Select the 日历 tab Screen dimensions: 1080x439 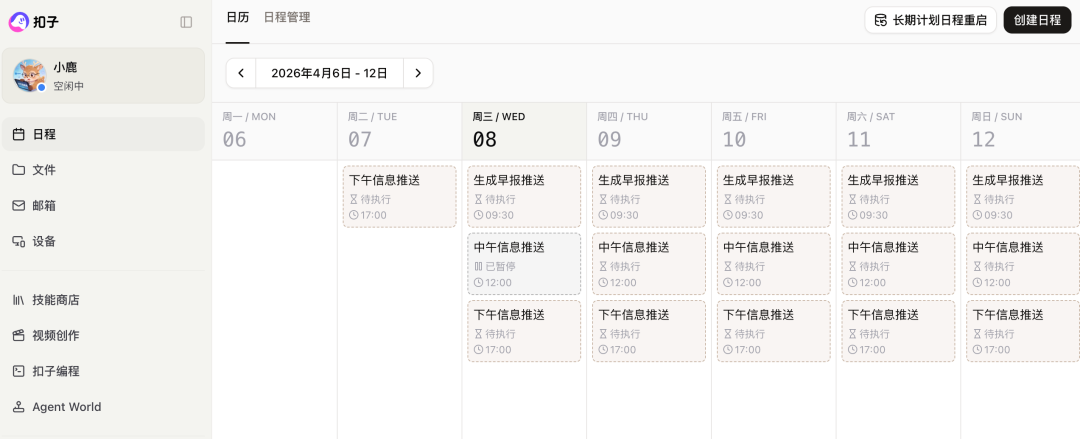pyautogui.click(x=237, y=18)
